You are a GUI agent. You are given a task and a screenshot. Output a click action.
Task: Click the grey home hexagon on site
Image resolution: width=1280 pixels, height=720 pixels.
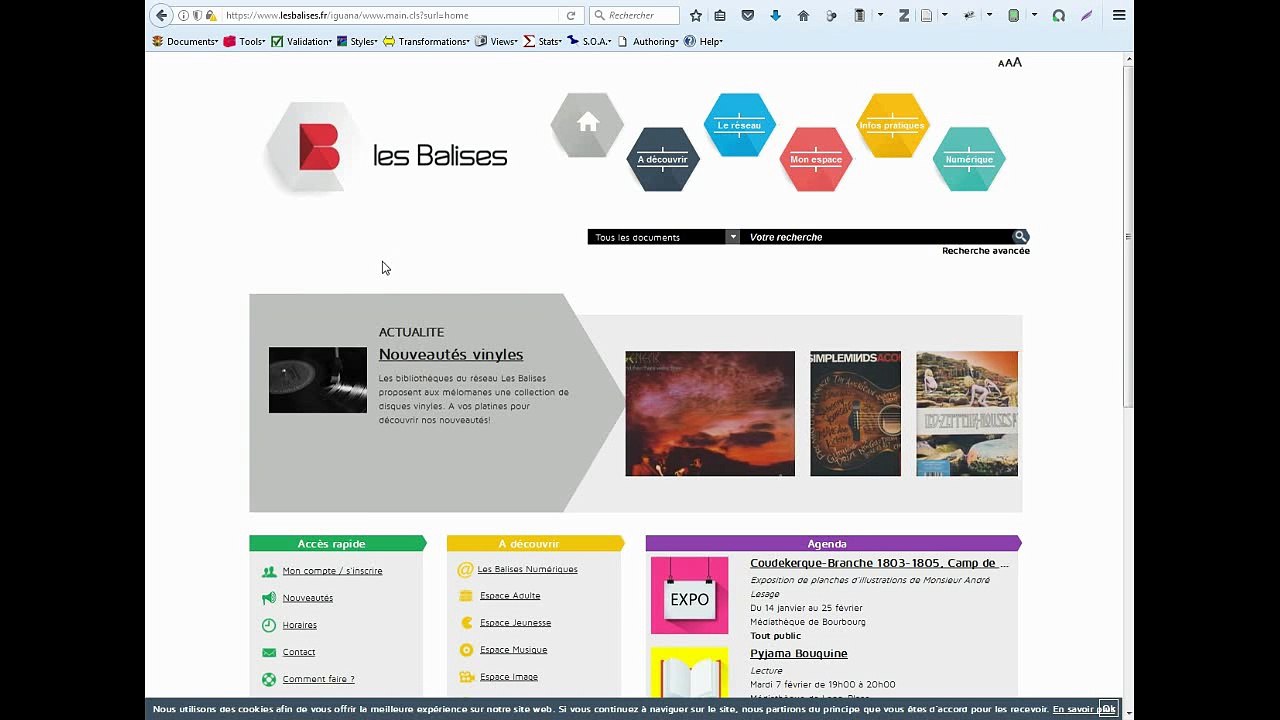(x=587, y=124)
